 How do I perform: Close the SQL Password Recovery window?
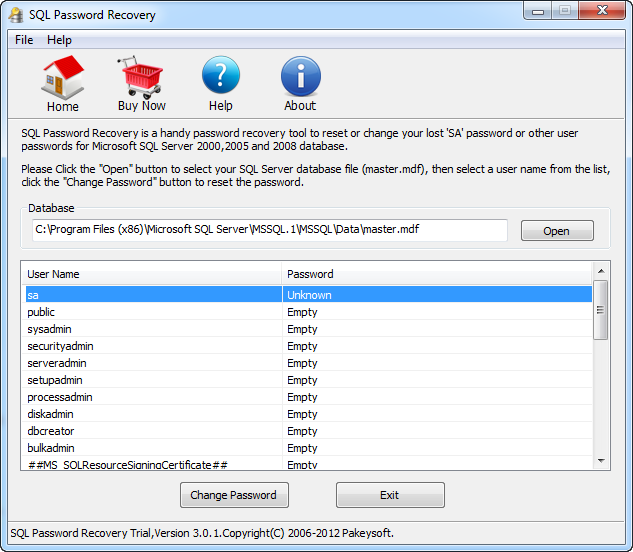pos(602,10)
